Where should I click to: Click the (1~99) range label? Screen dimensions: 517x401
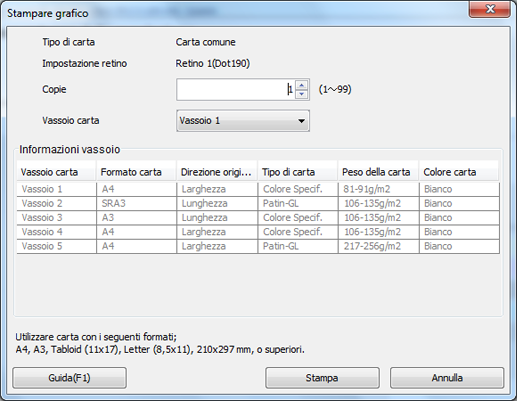point(335,89)
